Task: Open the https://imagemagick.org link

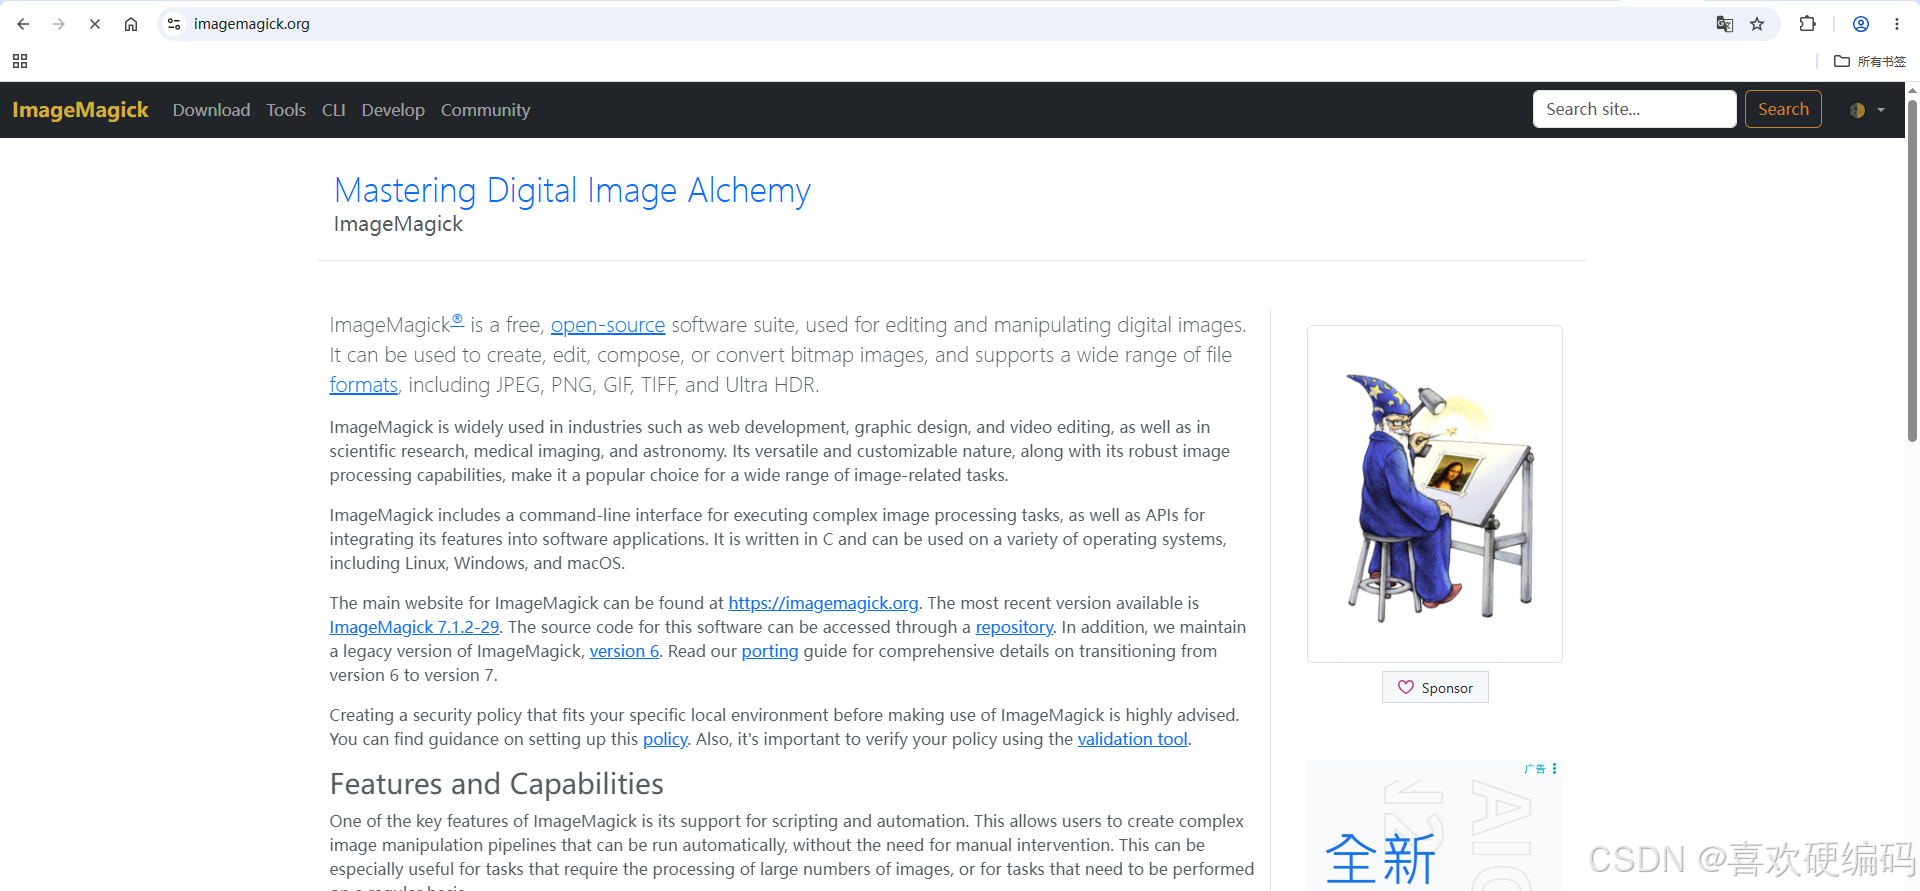Action: (x=823, y=603)
